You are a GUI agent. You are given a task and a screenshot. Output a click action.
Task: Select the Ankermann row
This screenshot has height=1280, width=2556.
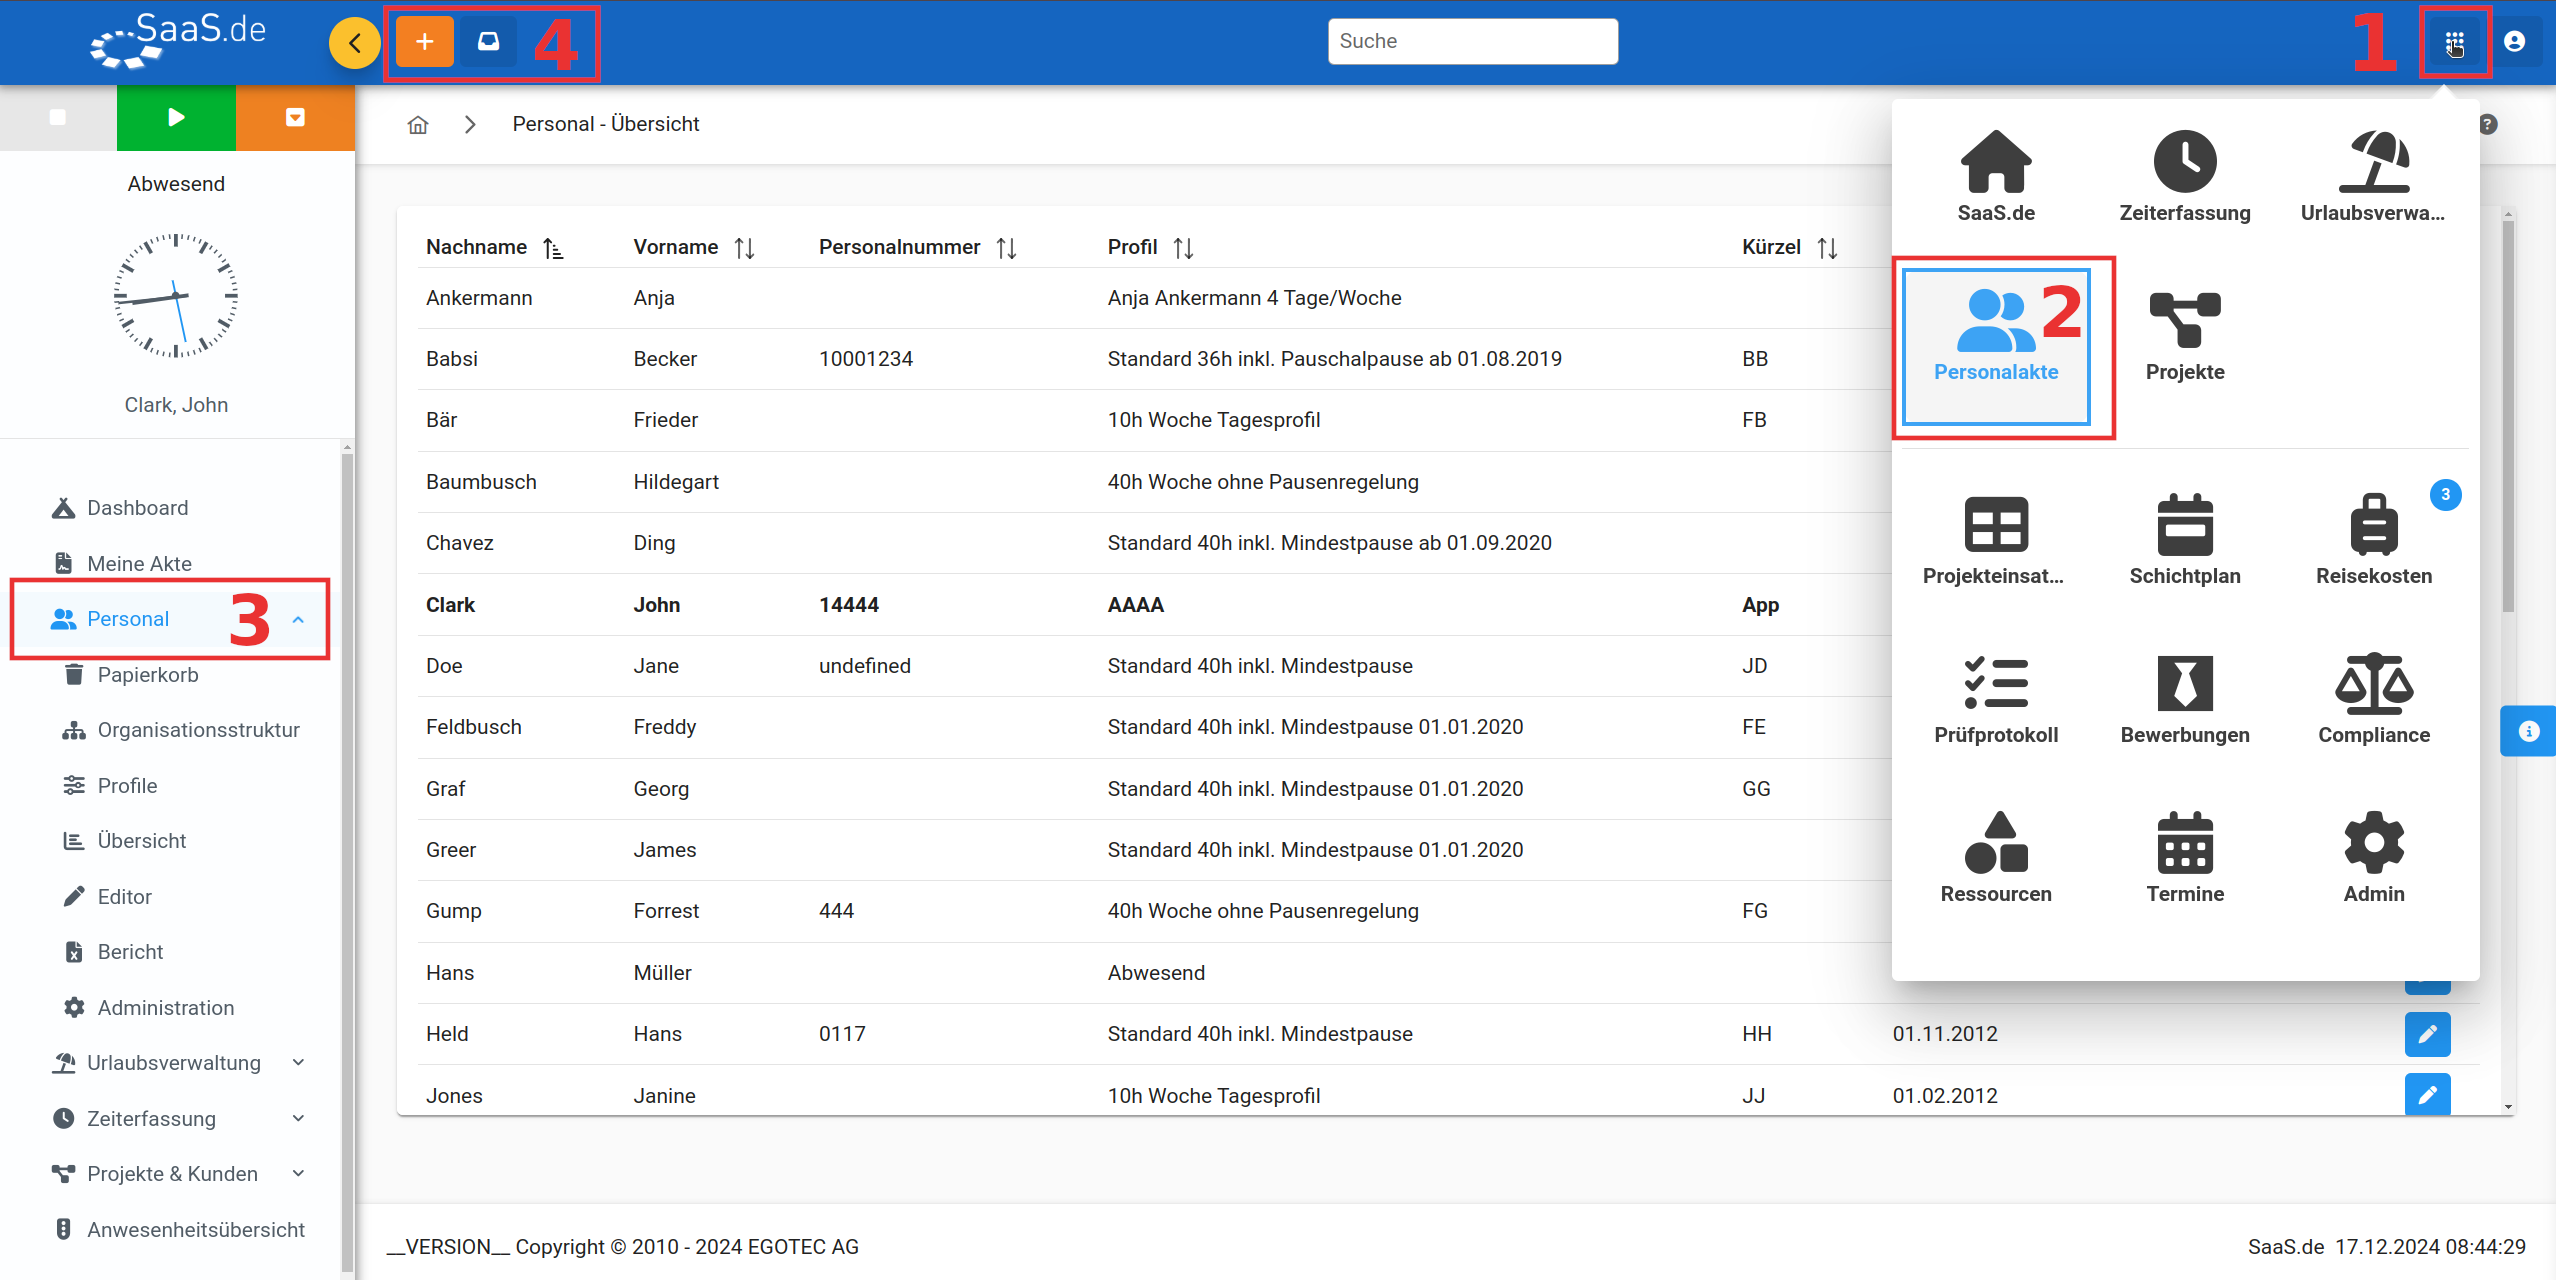[x=1155, y=298]
